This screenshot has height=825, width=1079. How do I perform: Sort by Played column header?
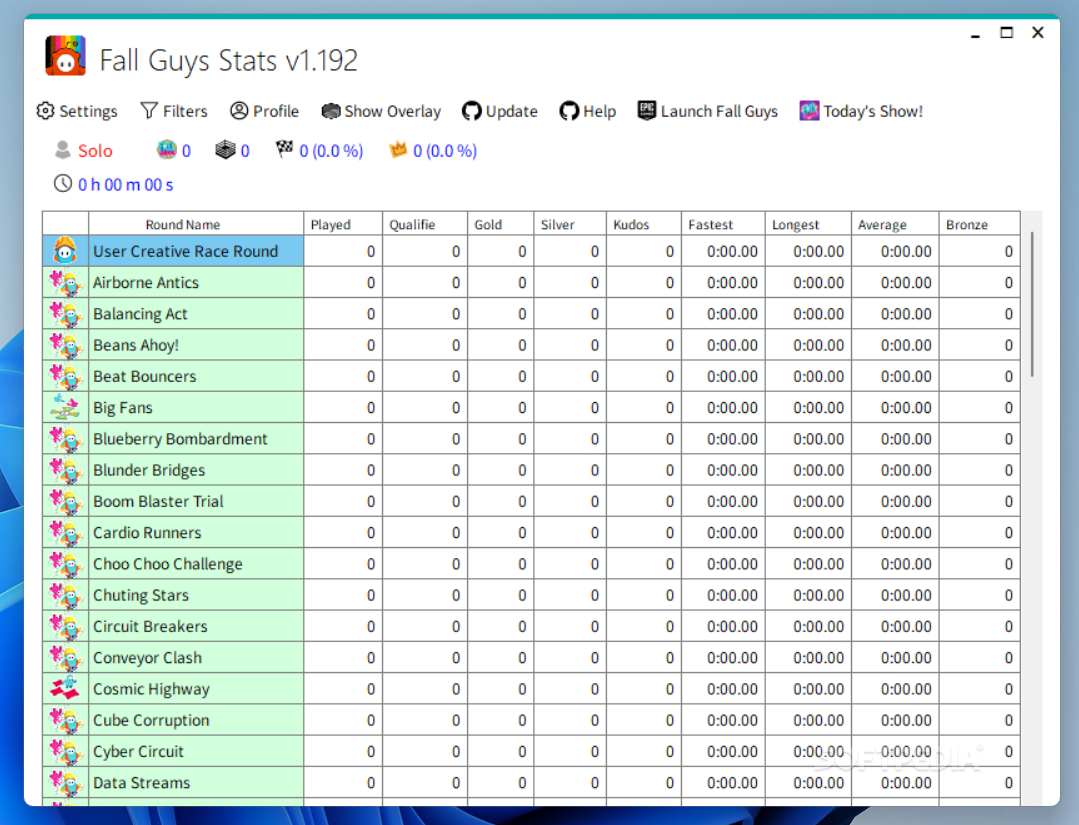click(x=343, y=224)
